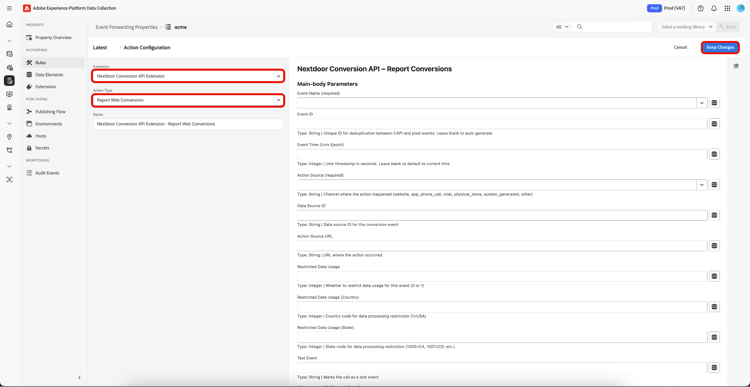
Task: Open data element picker for Action Source URL
Action: (715, 245)
